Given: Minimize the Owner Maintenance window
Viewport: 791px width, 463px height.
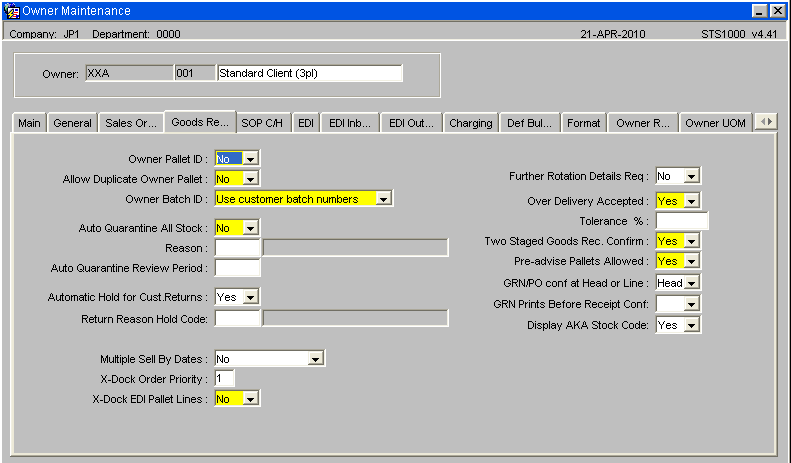Looking at the screenshot, I should pos(759,11).
